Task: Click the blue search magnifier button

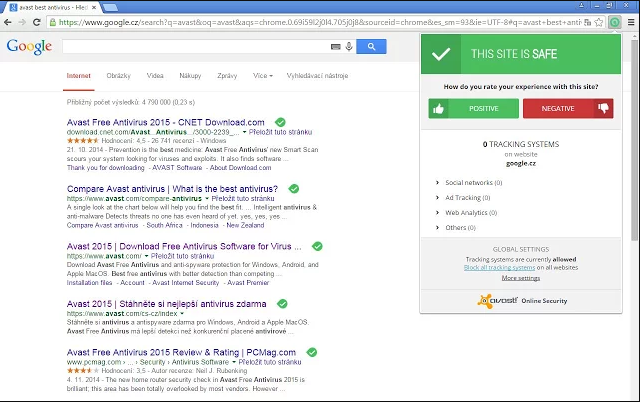Action: point(371,47)
